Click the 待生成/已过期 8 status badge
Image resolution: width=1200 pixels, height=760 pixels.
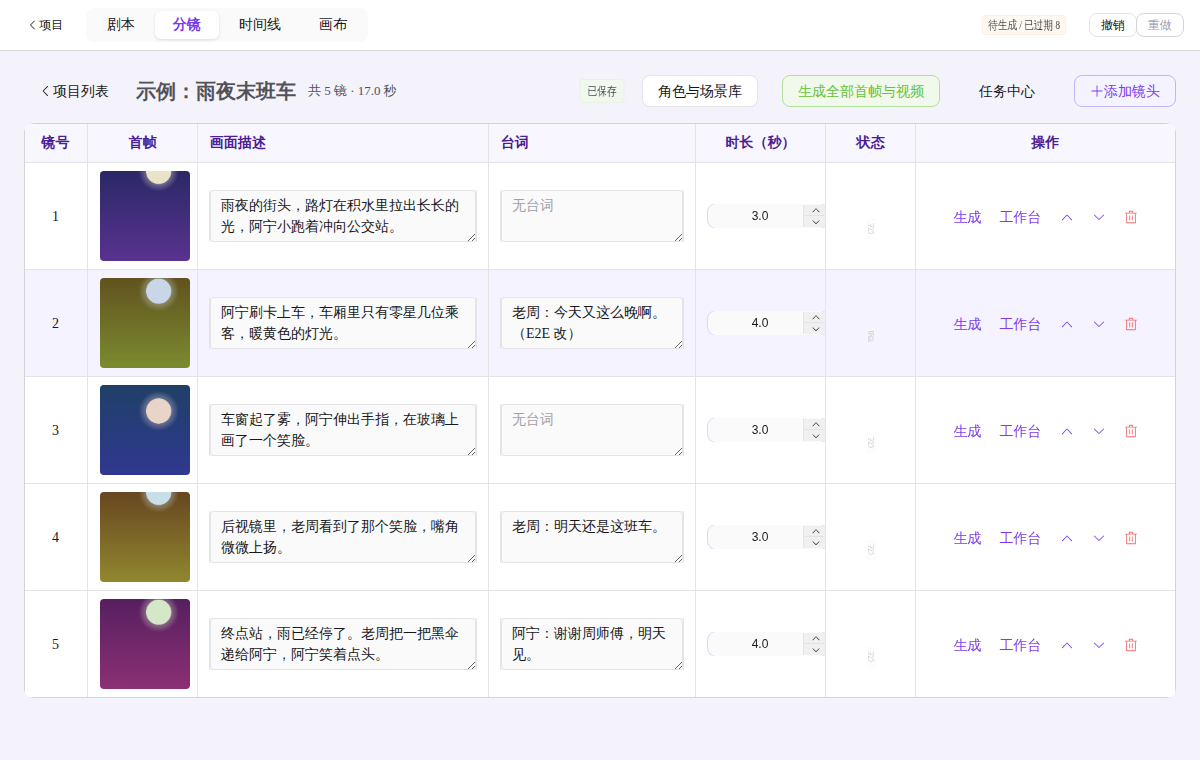tap(1024, 25)
